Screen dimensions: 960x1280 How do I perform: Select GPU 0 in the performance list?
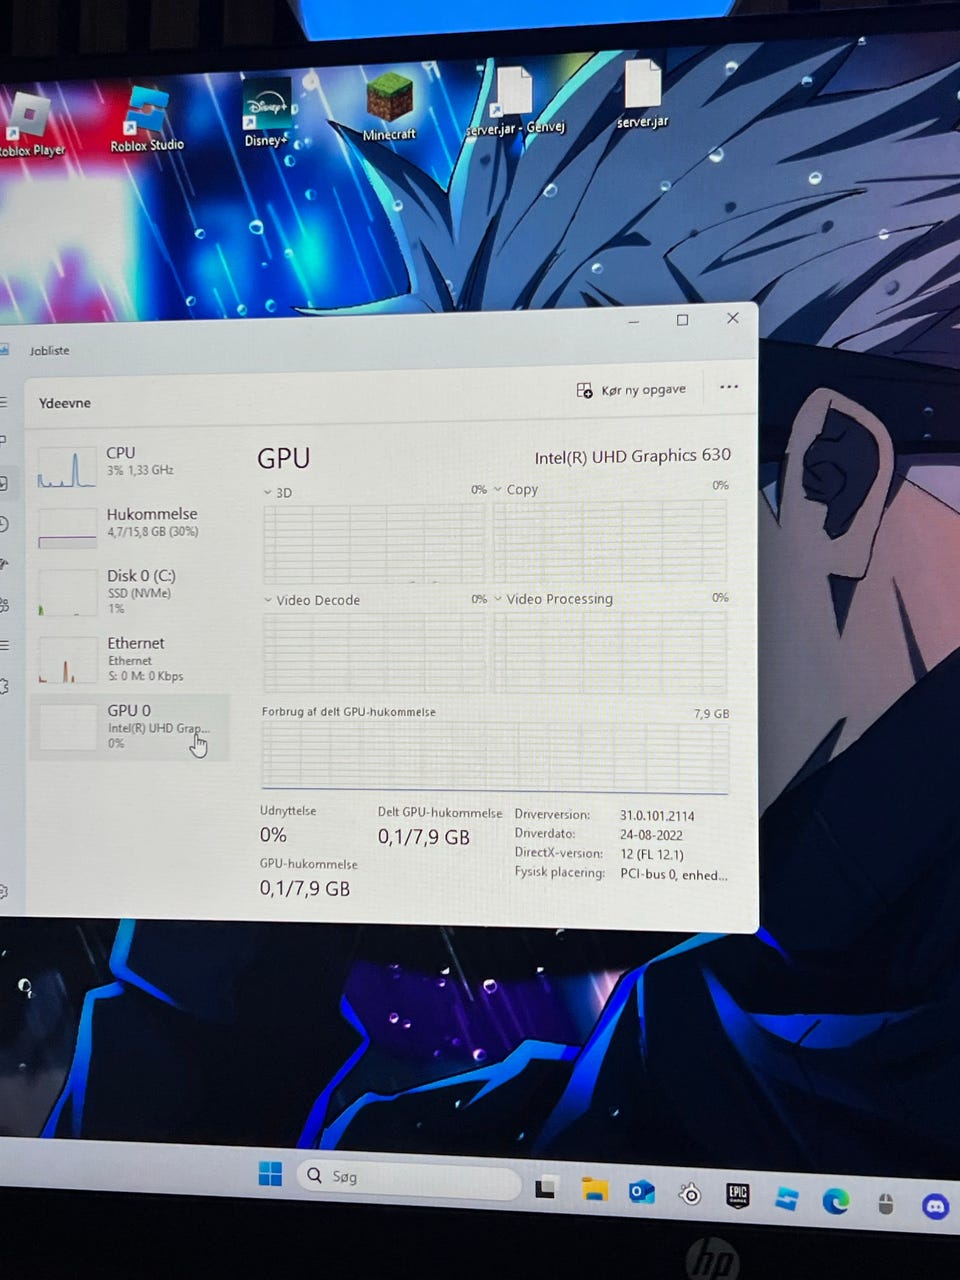click(x=130, y=727)
